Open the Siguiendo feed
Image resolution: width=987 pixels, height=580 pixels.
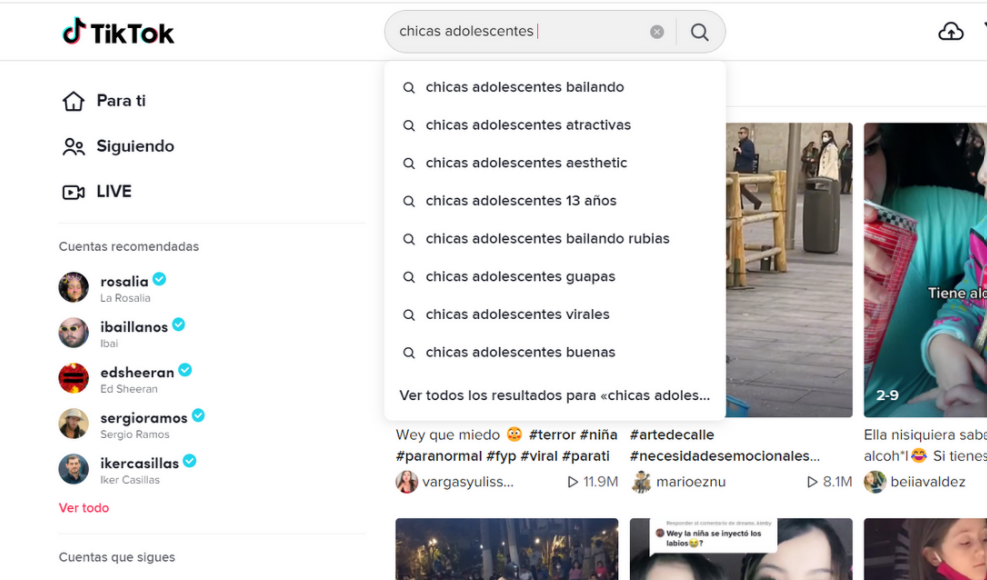click(118, 146)
